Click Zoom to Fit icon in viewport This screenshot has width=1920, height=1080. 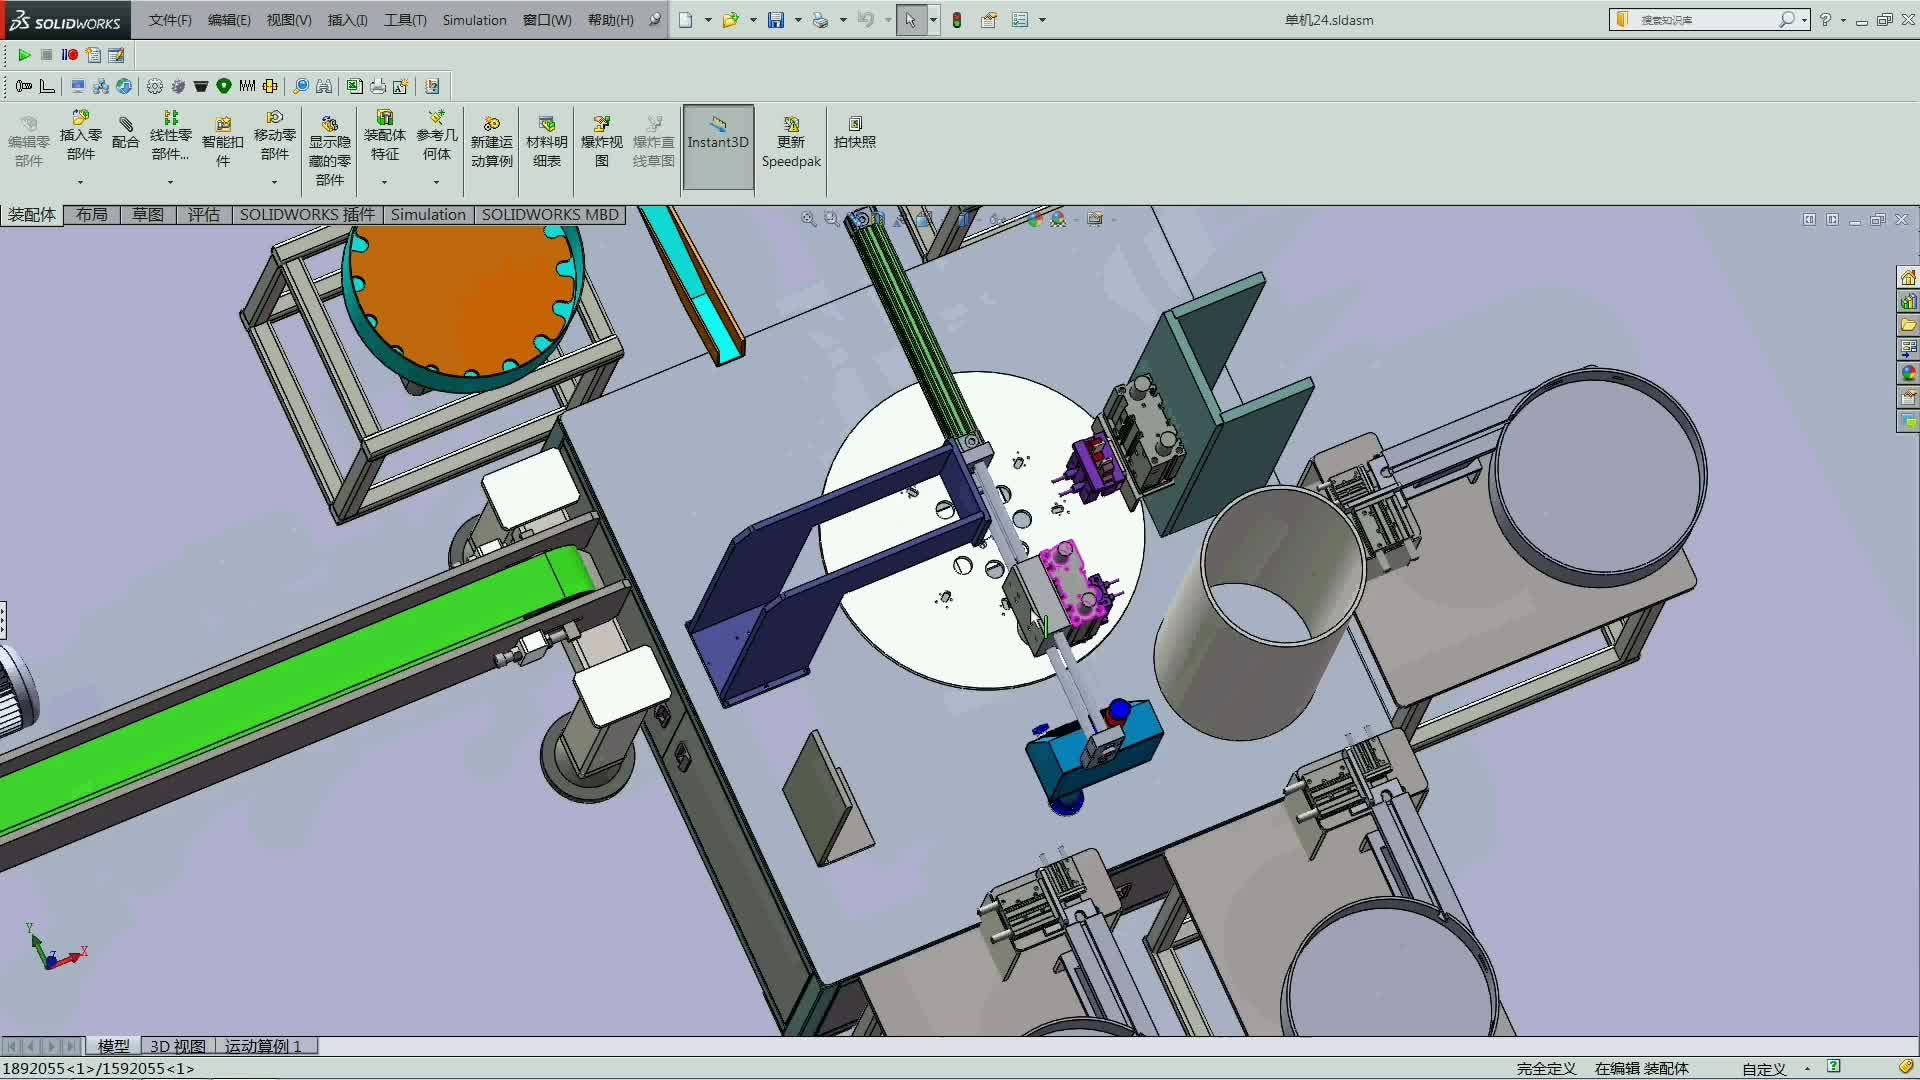(x=808, y=219)
